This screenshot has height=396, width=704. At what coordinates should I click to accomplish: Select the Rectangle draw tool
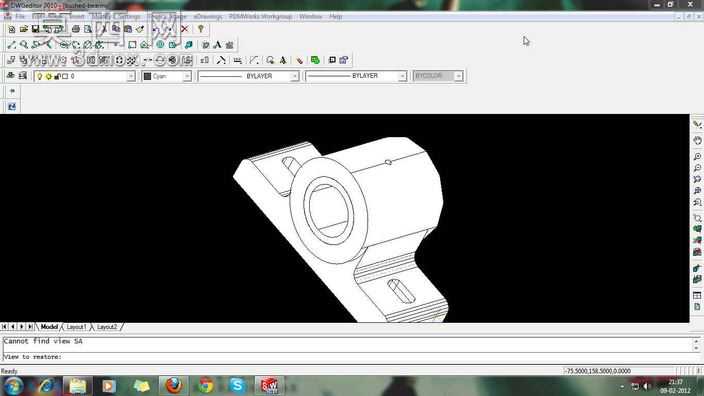[x=132, y=45]
